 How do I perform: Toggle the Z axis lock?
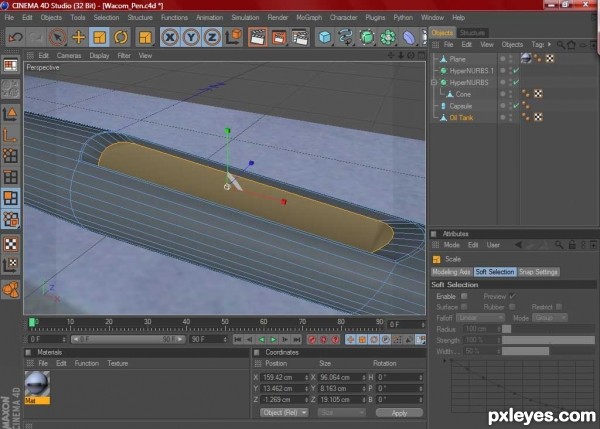212,38
